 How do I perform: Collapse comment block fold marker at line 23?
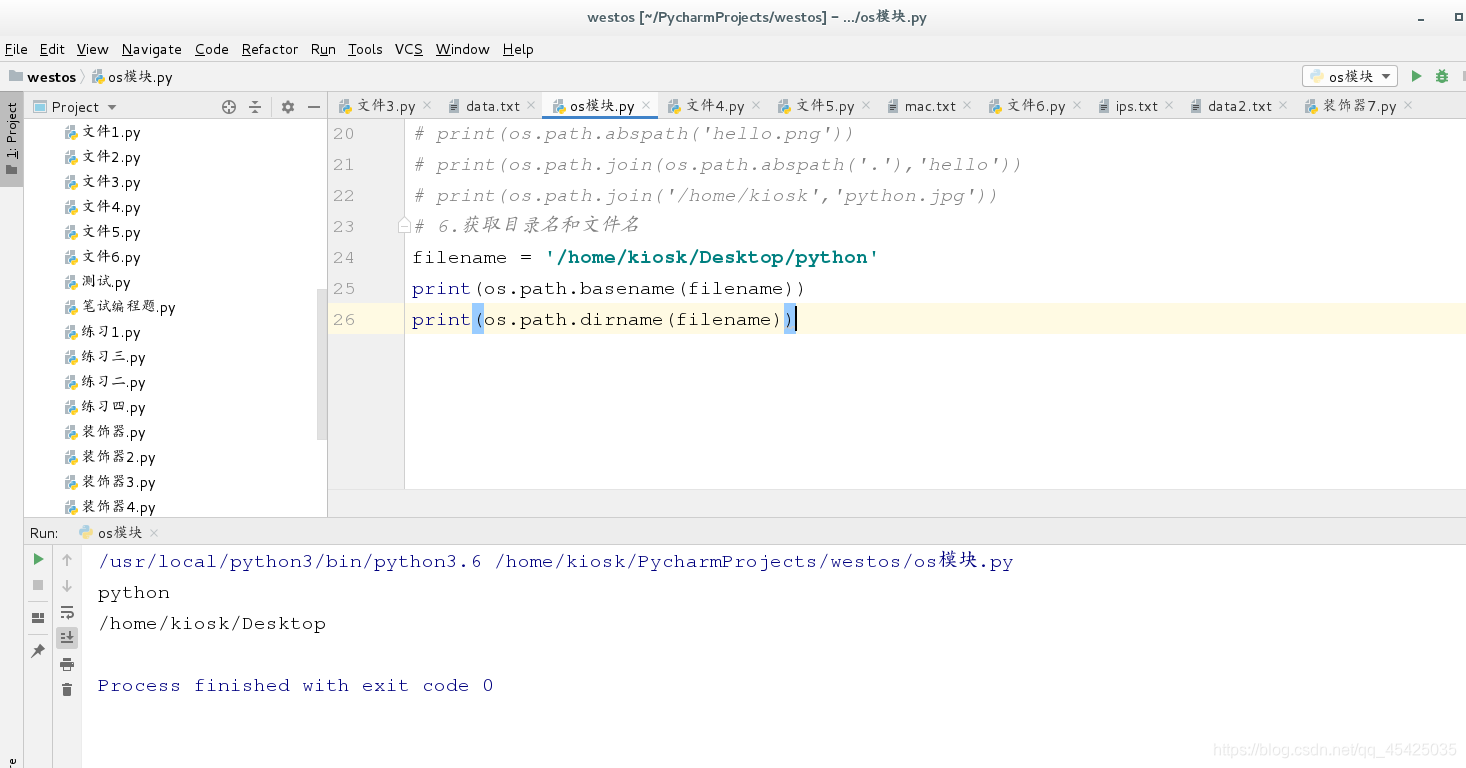[x=404, y=226]
